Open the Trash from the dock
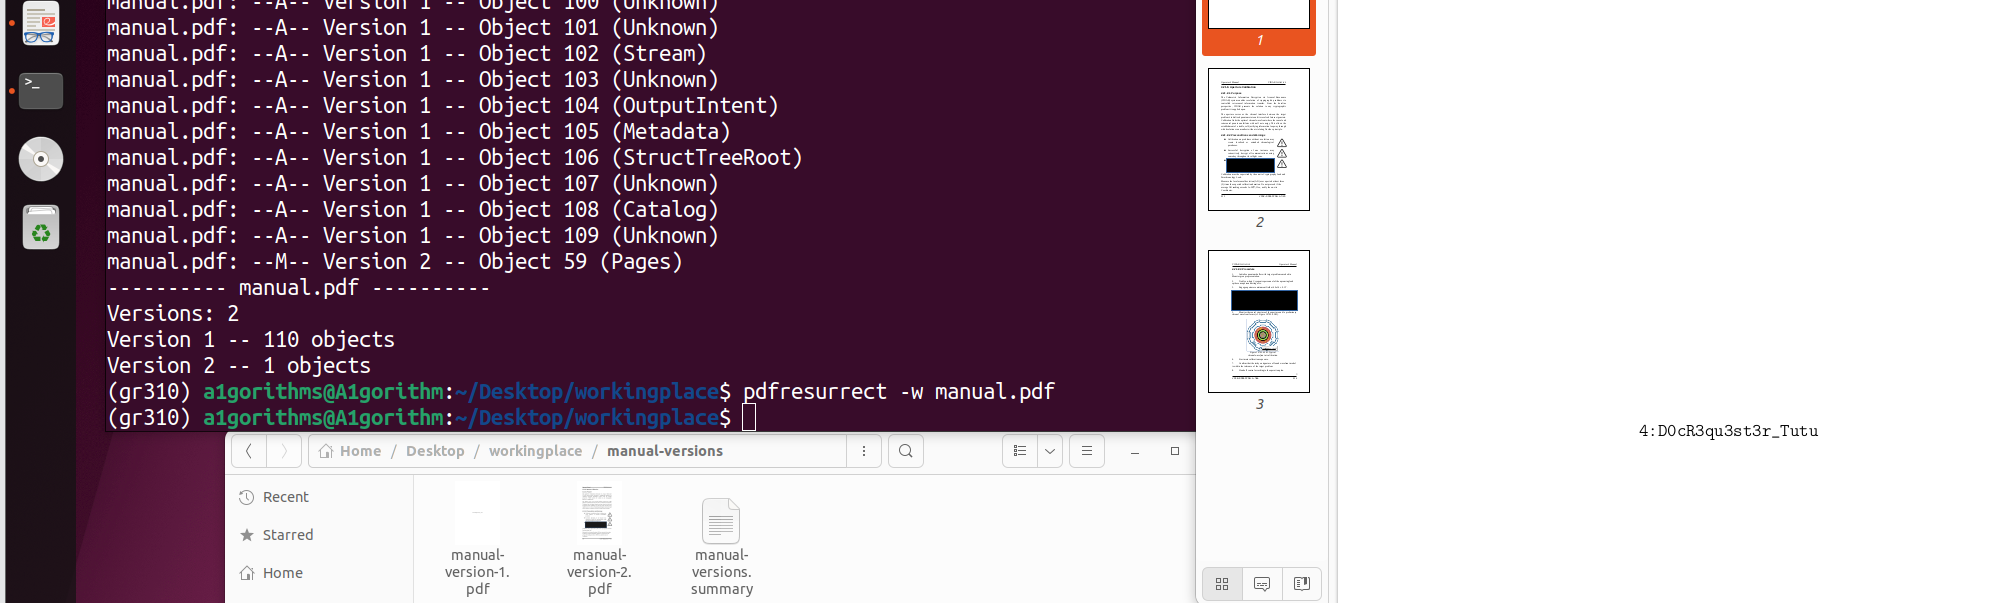The image size is (1991, 603). (41, 228)
